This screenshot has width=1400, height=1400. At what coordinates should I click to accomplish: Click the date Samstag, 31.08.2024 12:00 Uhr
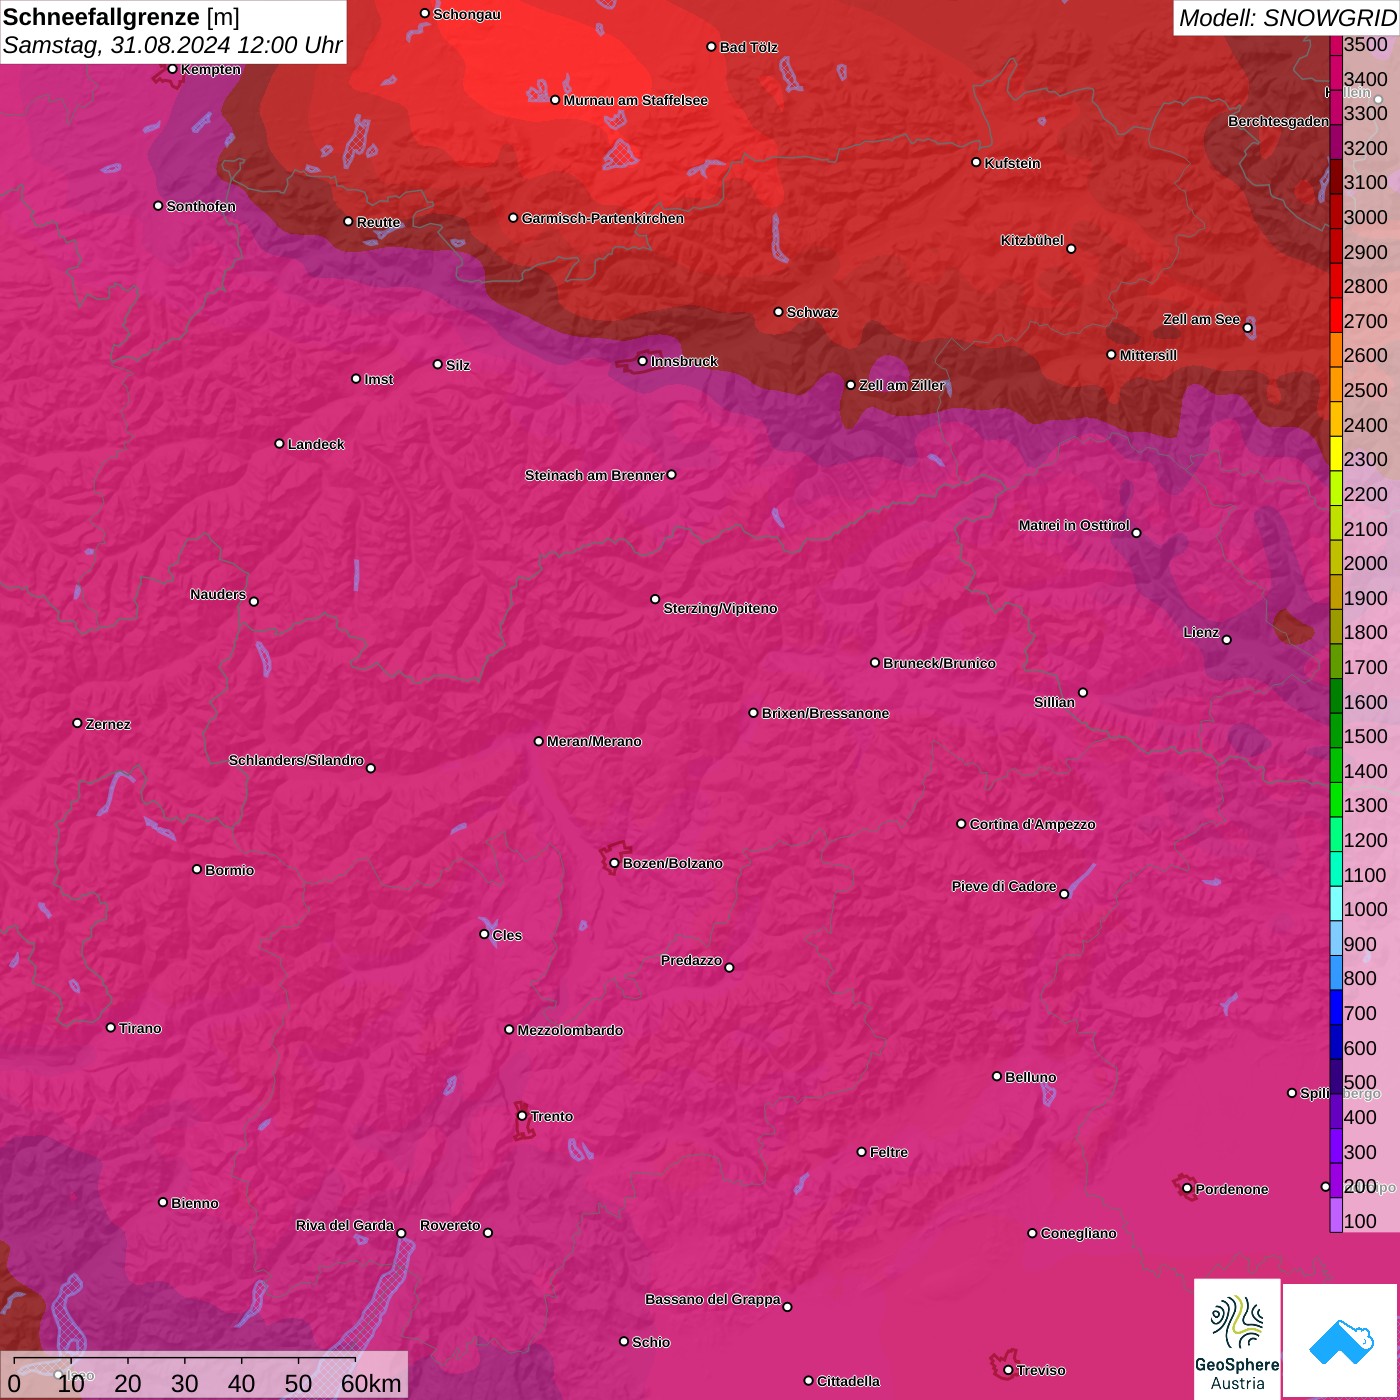[172, 45]
